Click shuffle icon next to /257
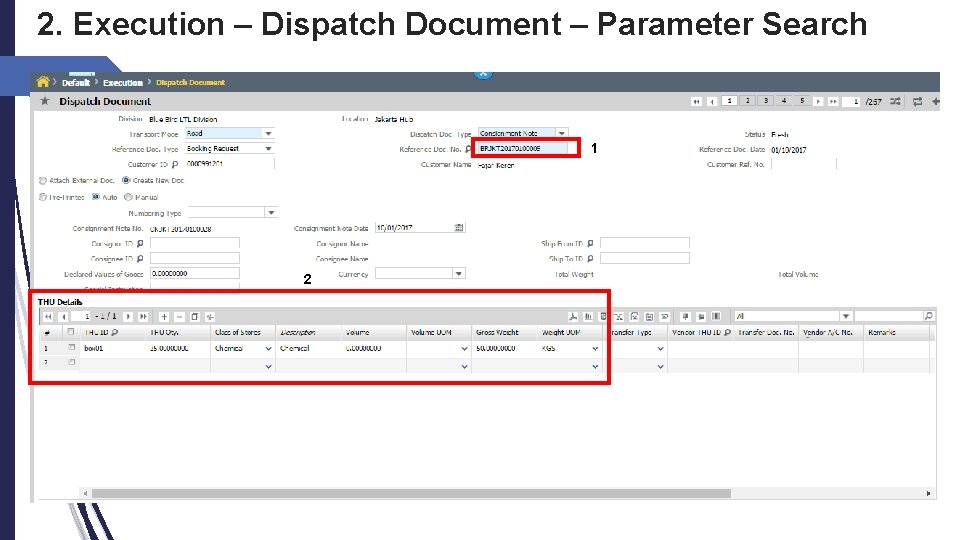Image resolution: width=960 pixels, height=540 pixels. pos(895,102)
